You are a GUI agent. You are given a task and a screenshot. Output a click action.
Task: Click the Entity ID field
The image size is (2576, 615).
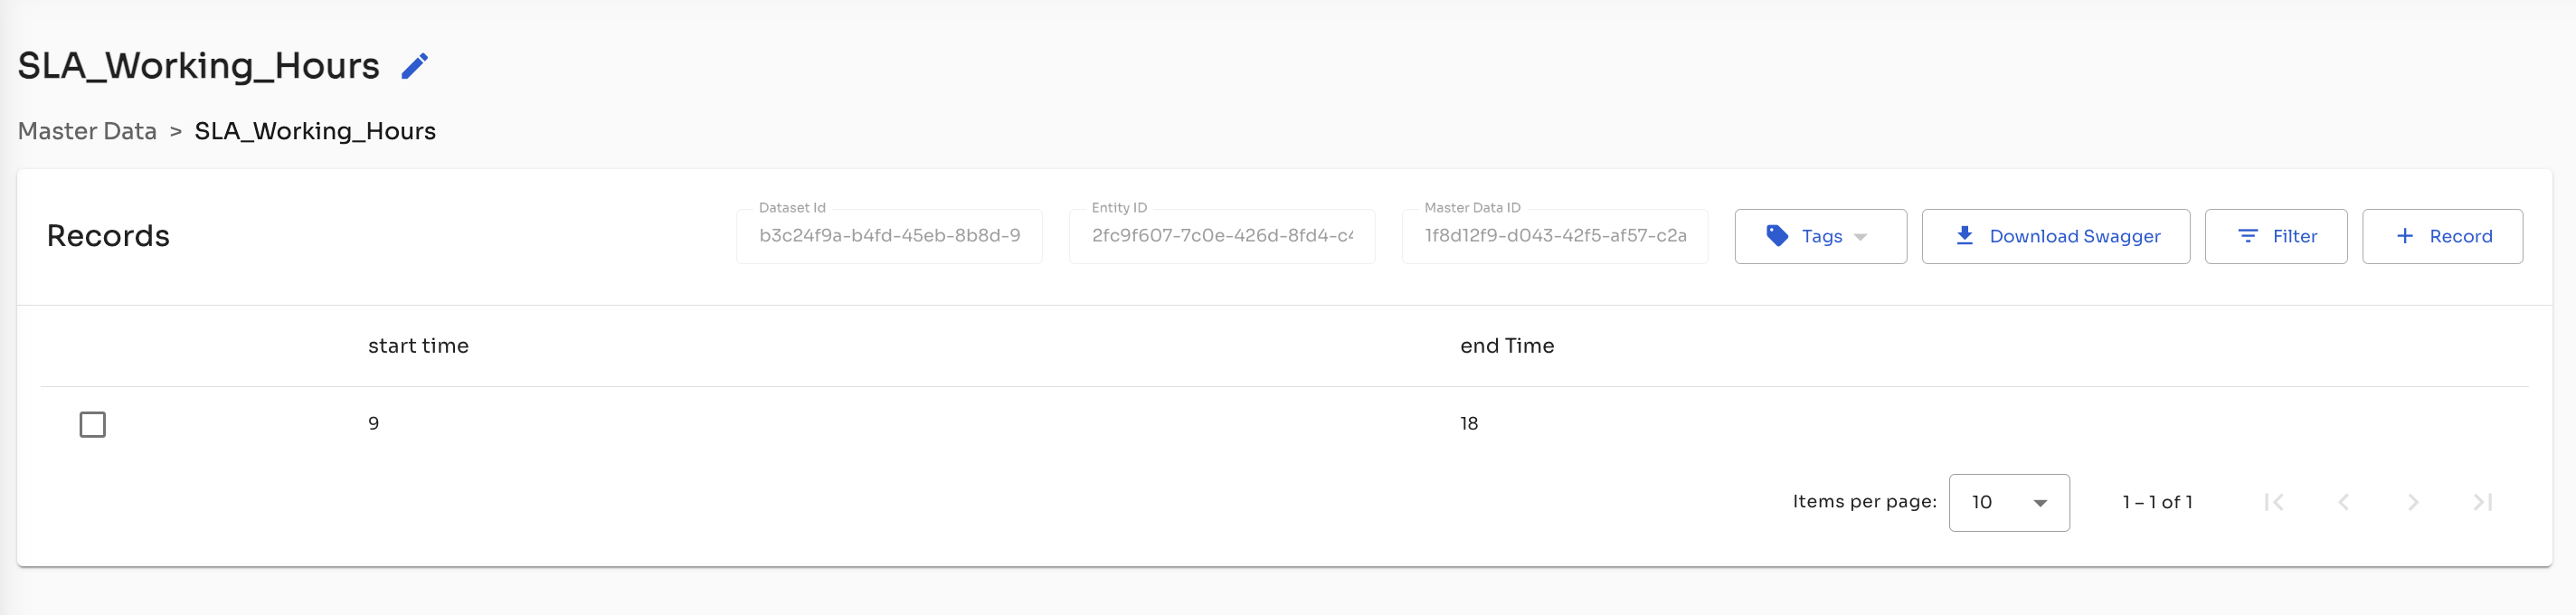tap(1222, 236)
